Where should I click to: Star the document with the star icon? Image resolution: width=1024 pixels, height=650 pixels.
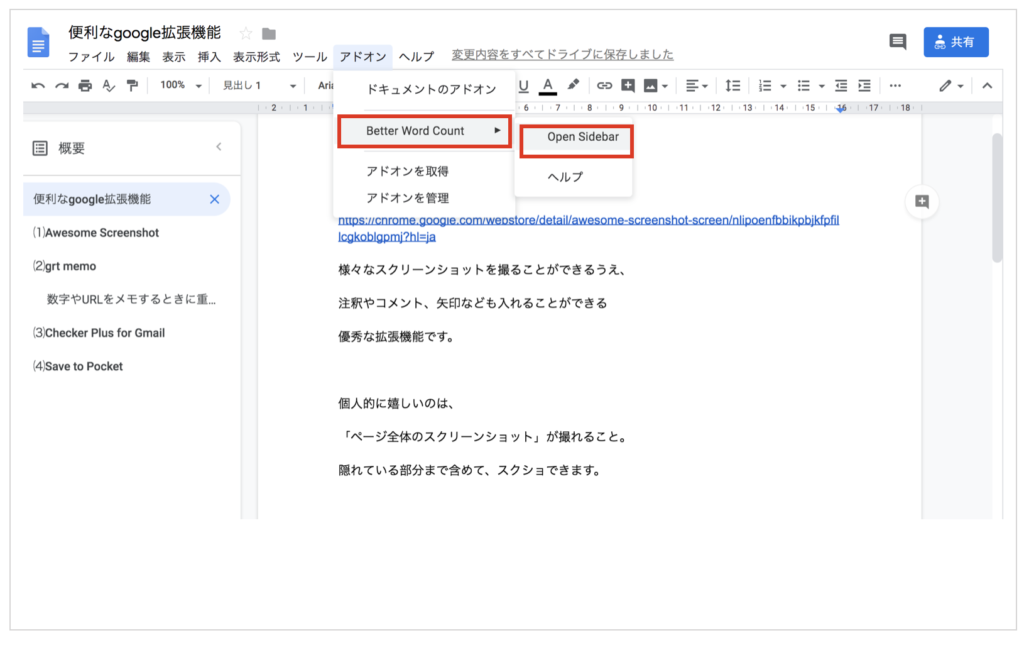(246, 33)
